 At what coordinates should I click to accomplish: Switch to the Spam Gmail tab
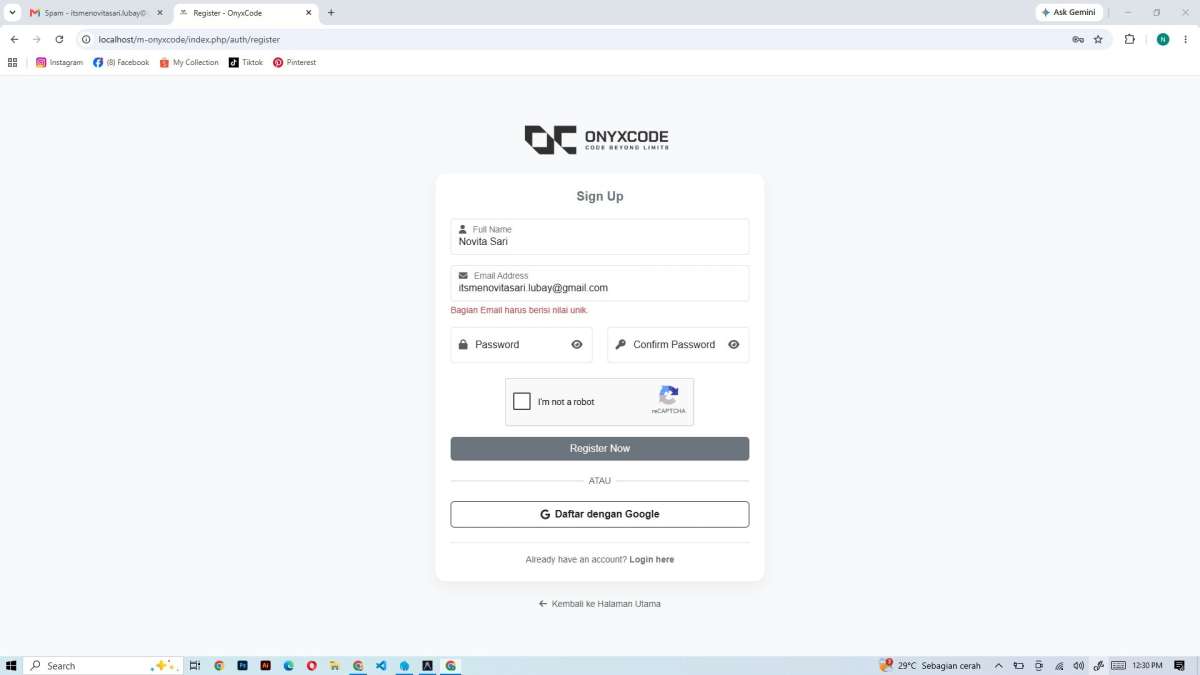95,13
